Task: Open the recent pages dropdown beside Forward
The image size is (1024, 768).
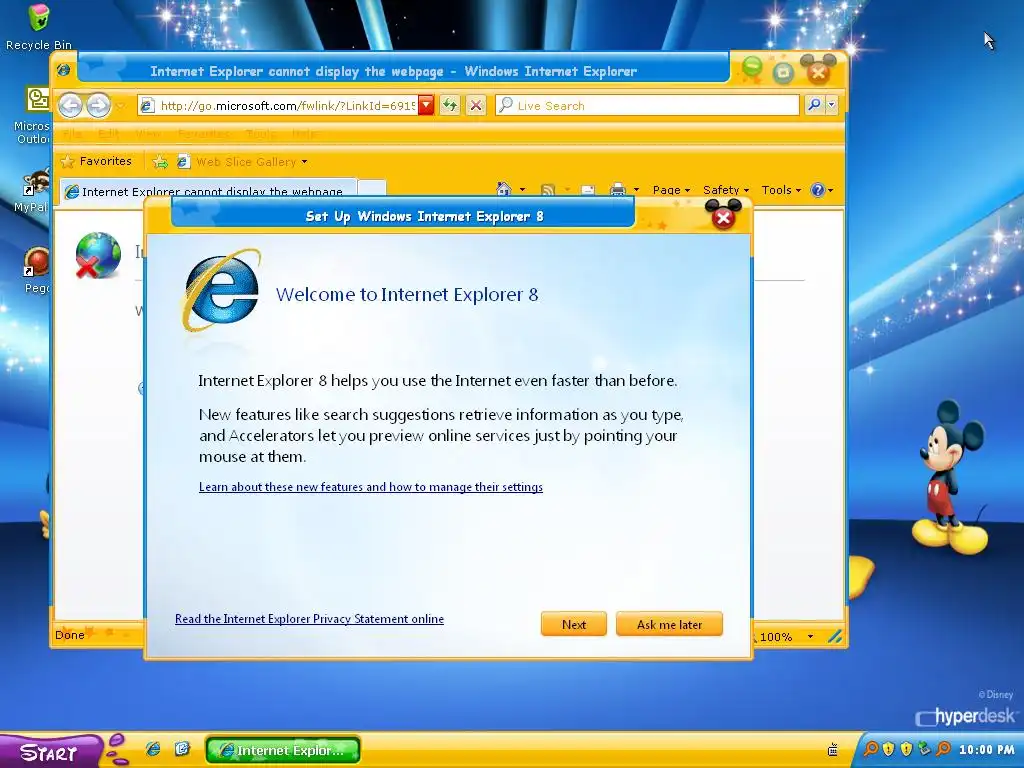Action: point(120,106)
